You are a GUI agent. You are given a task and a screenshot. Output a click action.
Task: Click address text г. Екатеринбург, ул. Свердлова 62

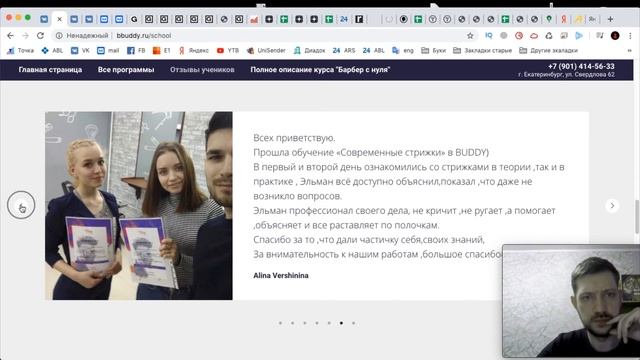[566, 75]
